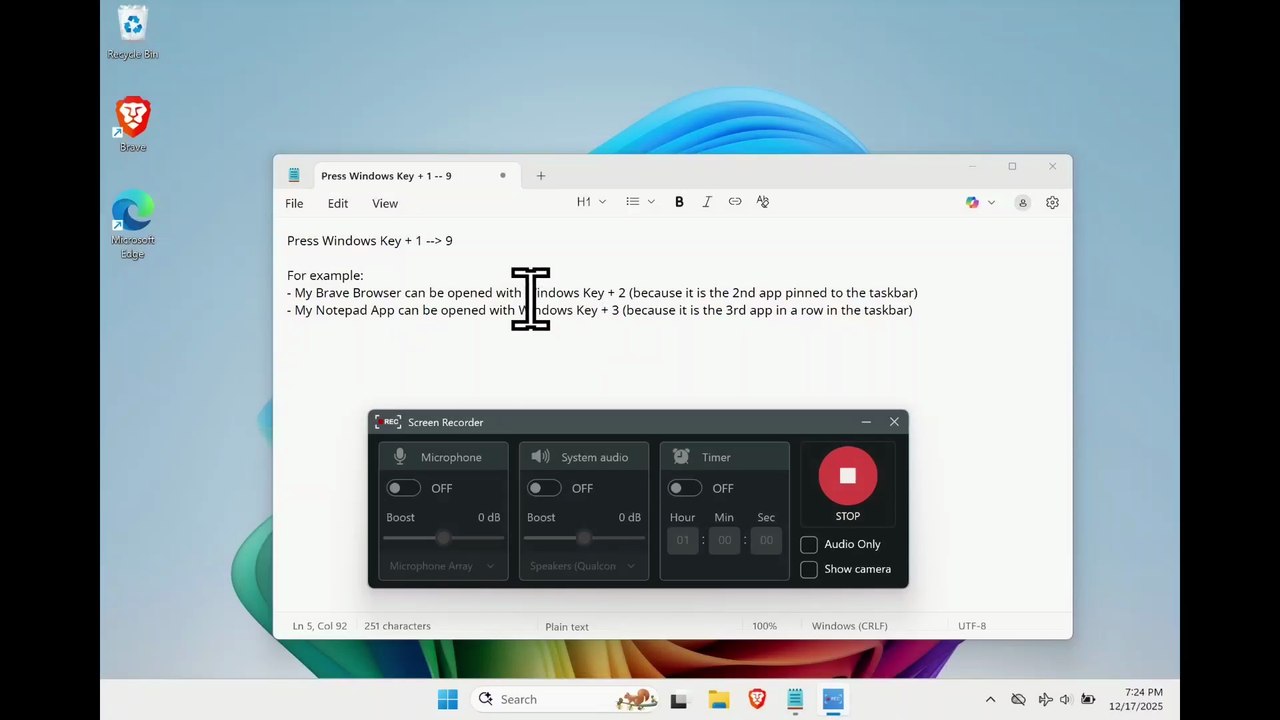Image resolution: width=1280 pixels, height=720 pixels.
Task: Click the 'For example:' line
Action: click(x=325, y=275)
